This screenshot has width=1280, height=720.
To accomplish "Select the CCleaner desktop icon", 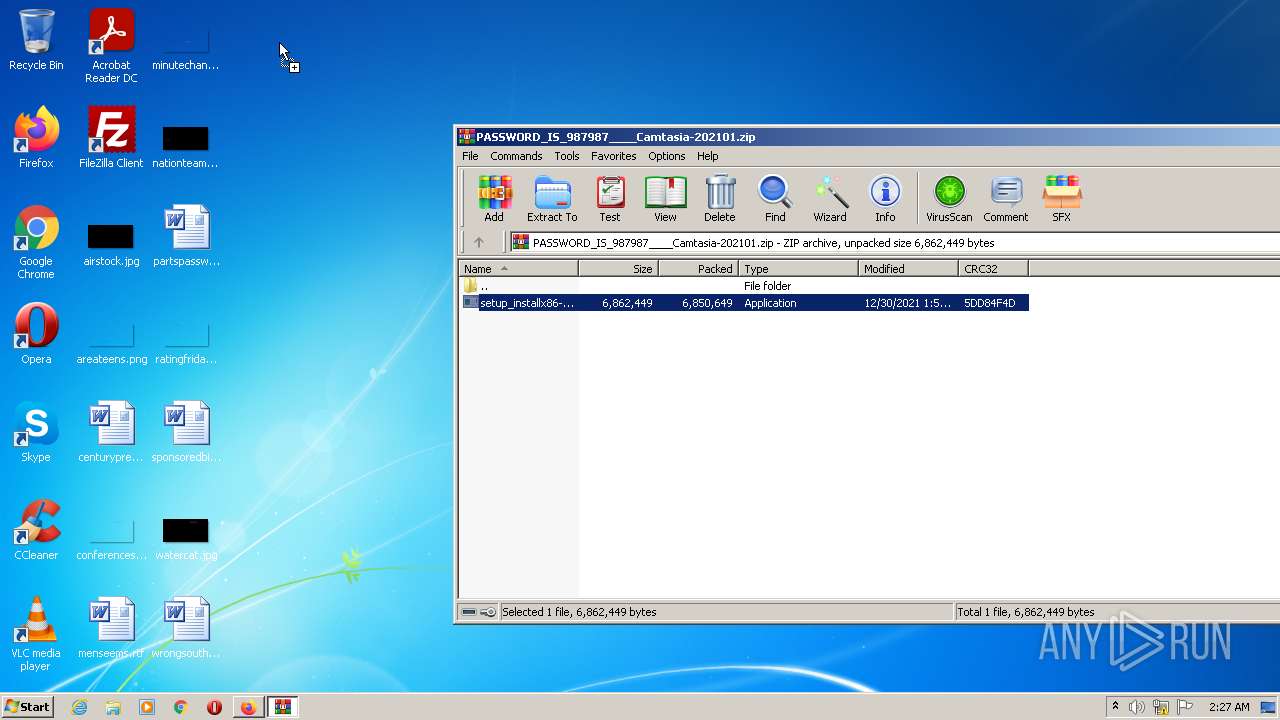I will (36, 530).
